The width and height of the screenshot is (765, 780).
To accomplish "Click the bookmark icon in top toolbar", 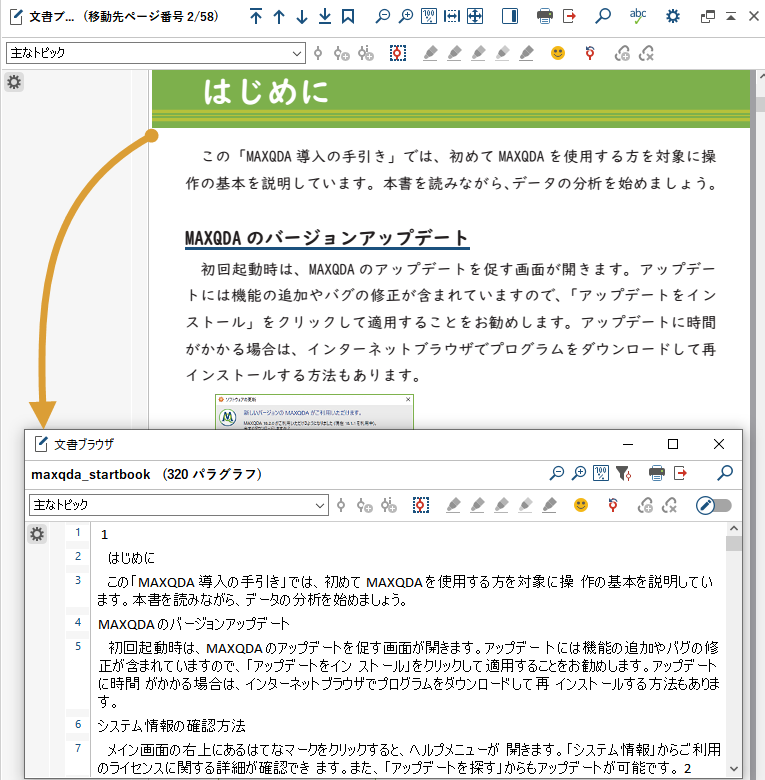I will [x=348, y=16].
